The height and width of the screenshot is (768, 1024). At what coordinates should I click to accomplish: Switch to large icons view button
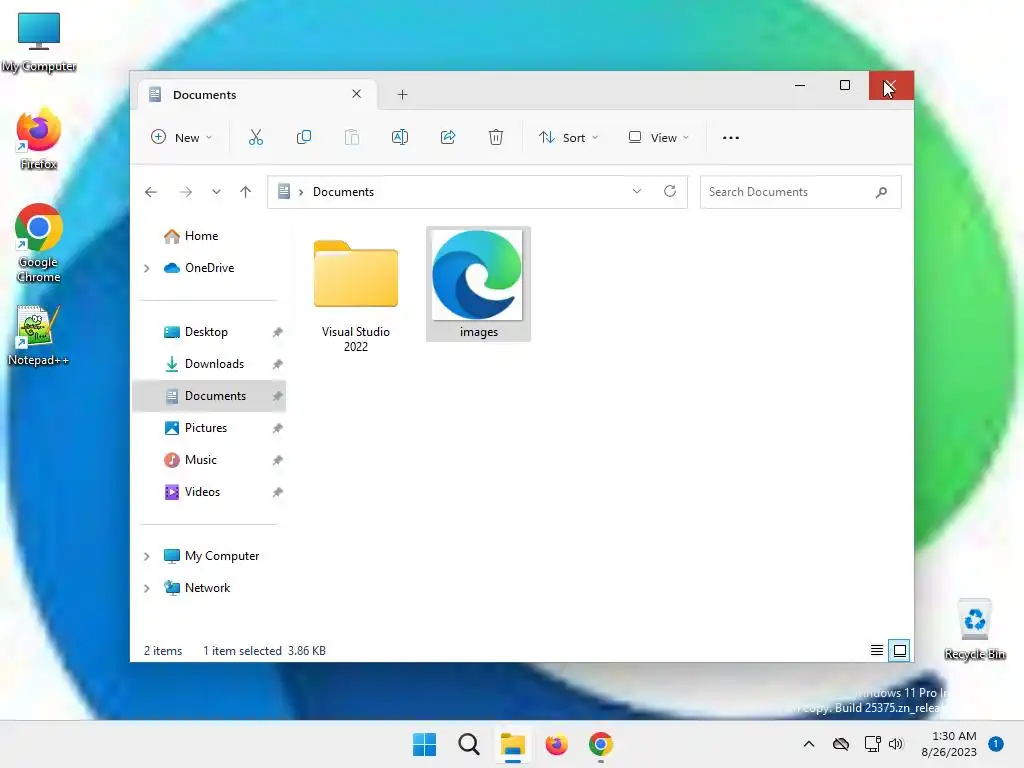coord(899,650)
